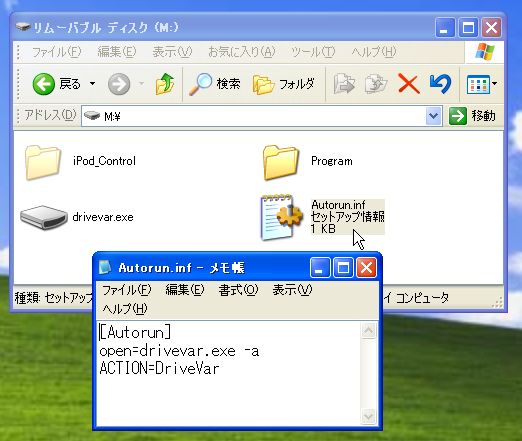Click the Up folder icon
This screenshot has width=522, height=441.
(x=165, y=84)
